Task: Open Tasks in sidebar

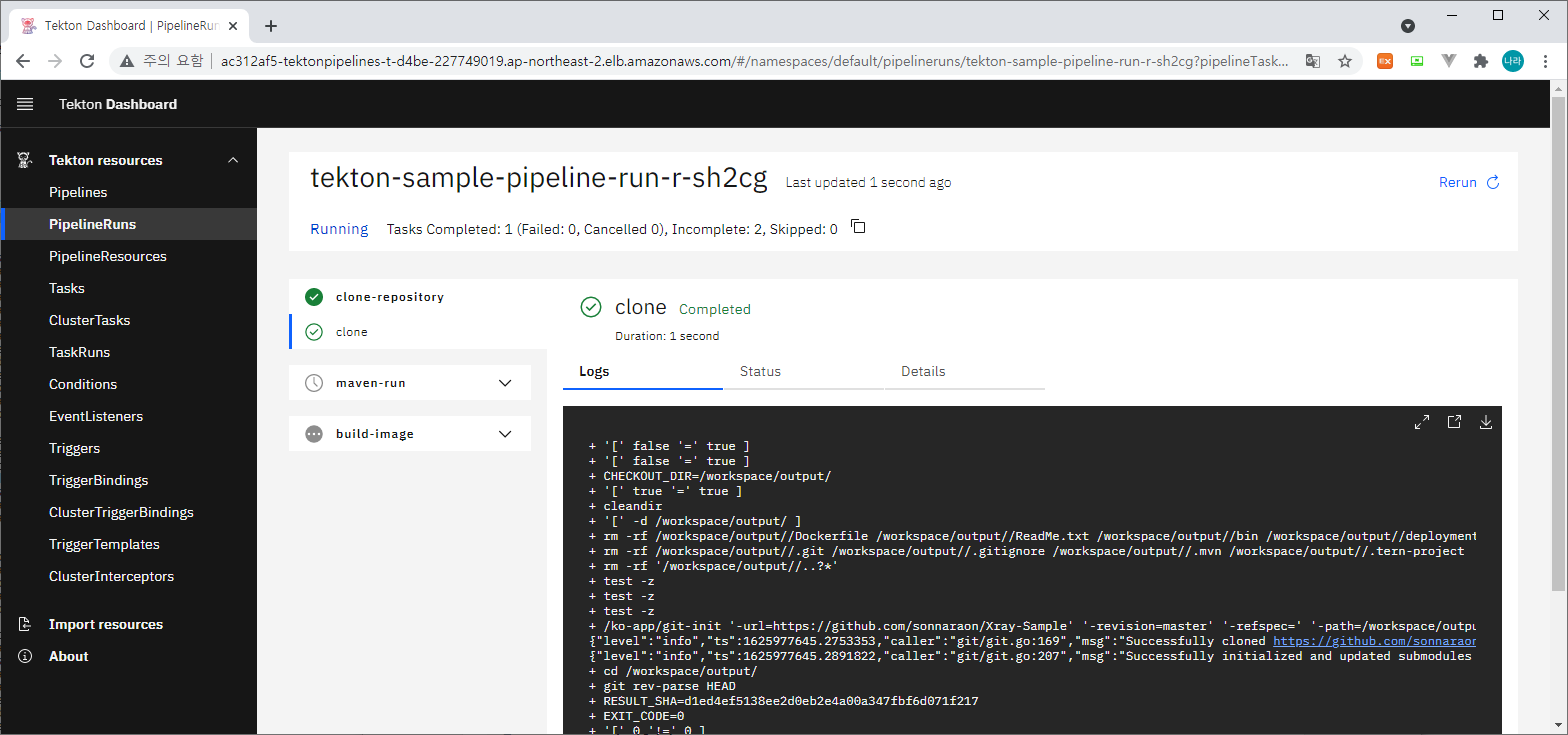Action: click(128, 288)
